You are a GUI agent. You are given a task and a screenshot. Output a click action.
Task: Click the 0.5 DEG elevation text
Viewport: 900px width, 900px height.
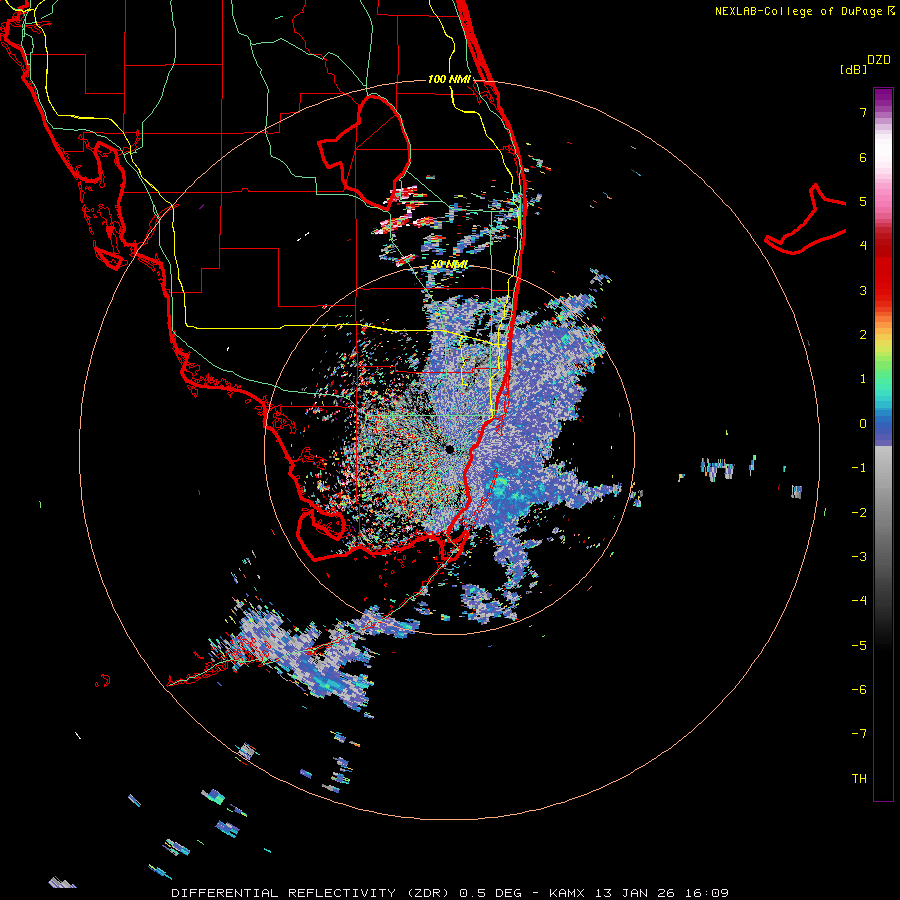491,893
